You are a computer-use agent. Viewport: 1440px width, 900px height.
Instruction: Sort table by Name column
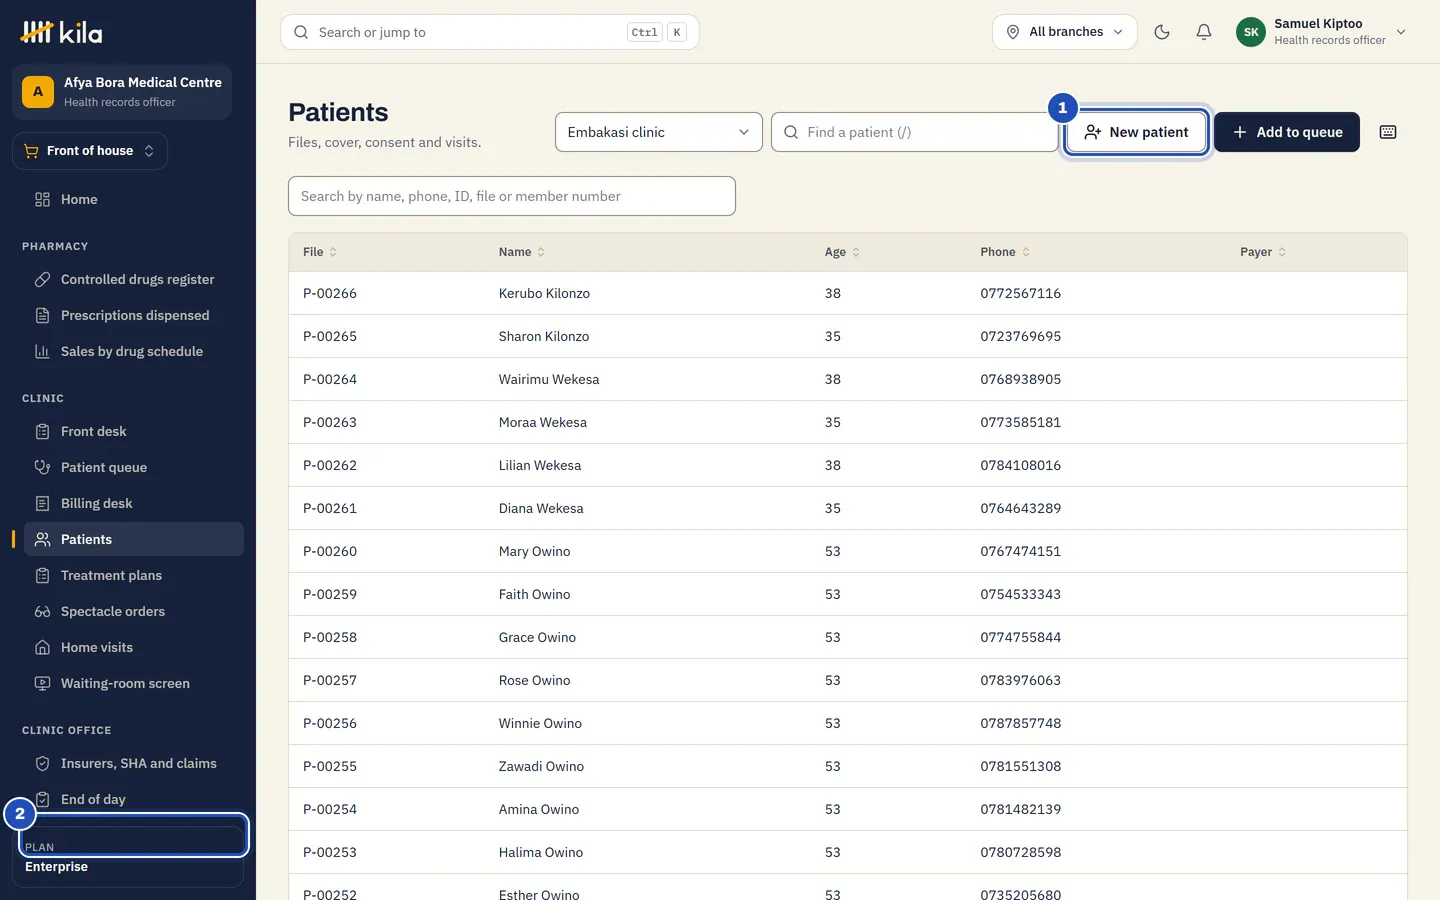click(x=522, y=252)
